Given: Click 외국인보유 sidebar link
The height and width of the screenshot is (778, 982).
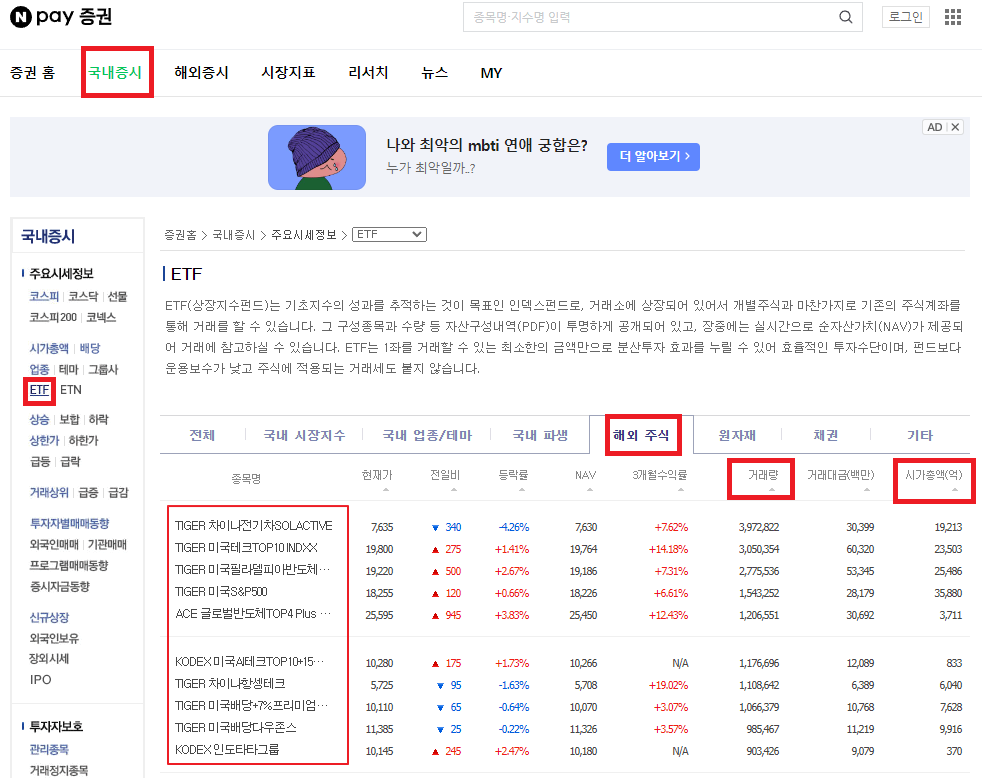Looking at the screenshot, I should [54, 638].
